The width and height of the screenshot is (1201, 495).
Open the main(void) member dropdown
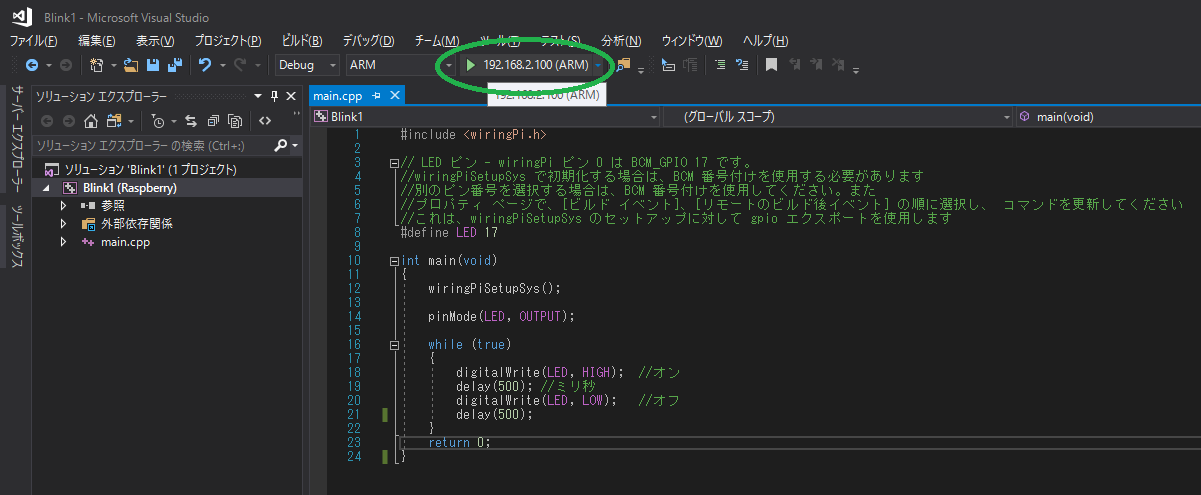pos(1108,117)
